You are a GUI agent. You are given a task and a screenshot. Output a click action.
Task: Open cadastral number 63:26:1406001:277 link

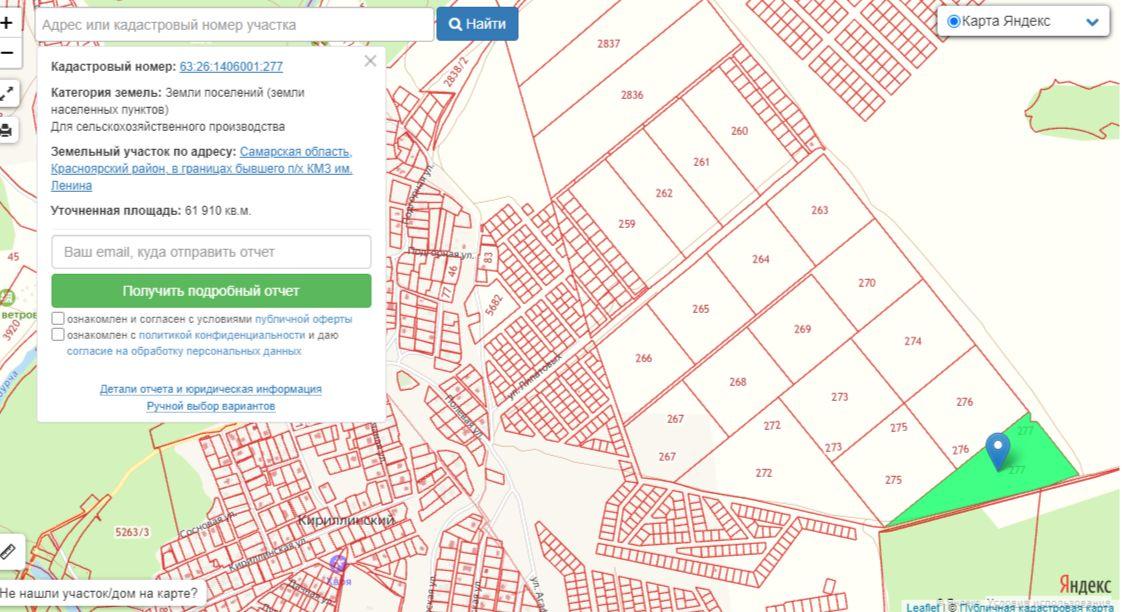coord(231,67)
